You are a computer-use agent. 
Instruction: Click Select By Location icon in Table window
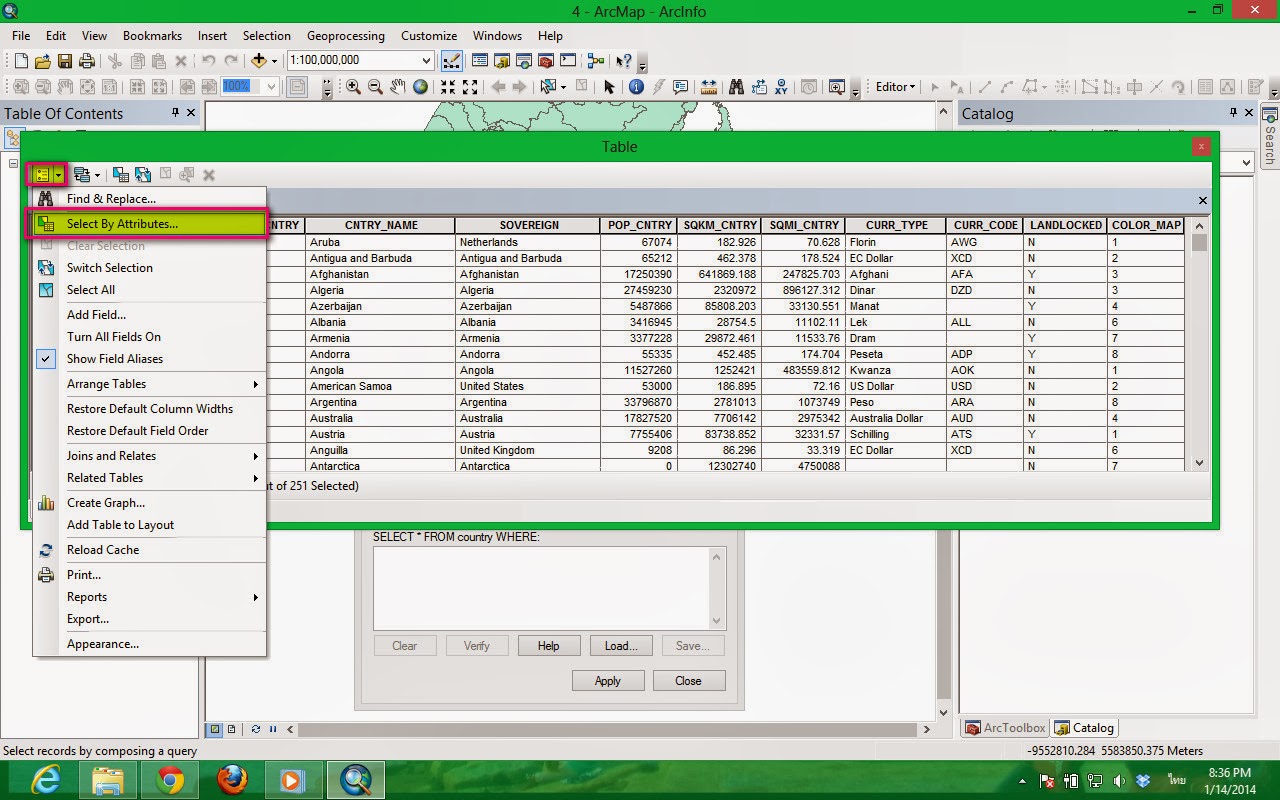coord(120,175)
